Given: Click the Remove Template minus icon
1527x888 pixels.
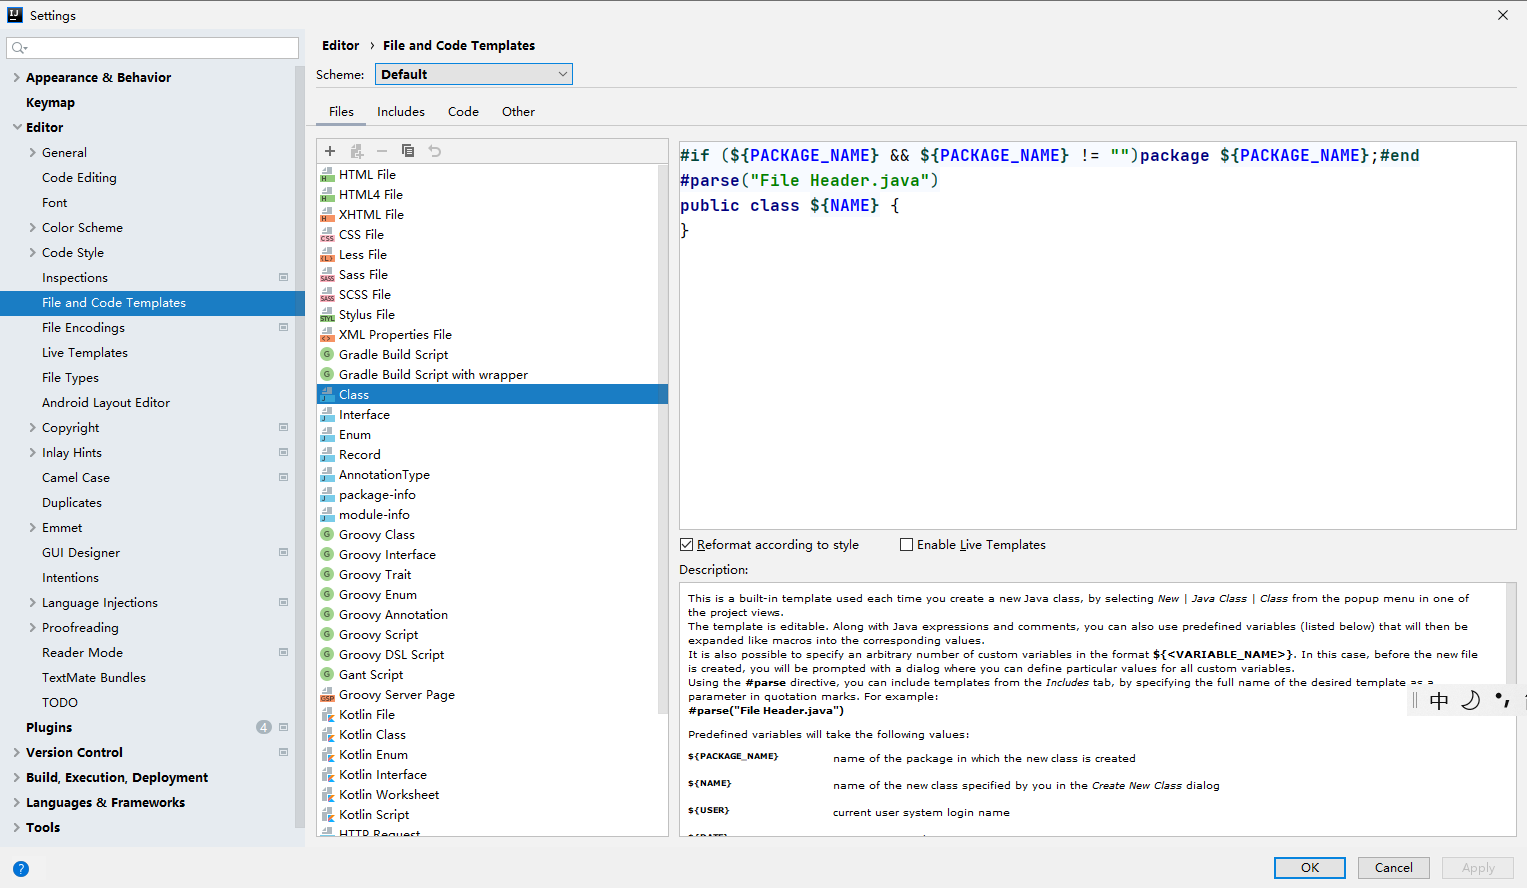Looking at the screenshot, I should pos(382,151).
